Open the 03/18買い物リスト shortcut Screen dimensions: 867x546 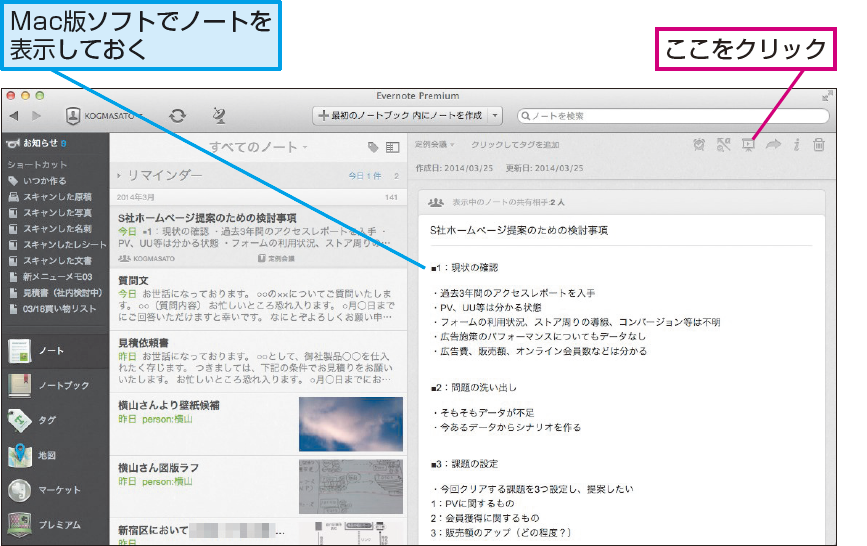pyautogui.click(x=53, y=309)
